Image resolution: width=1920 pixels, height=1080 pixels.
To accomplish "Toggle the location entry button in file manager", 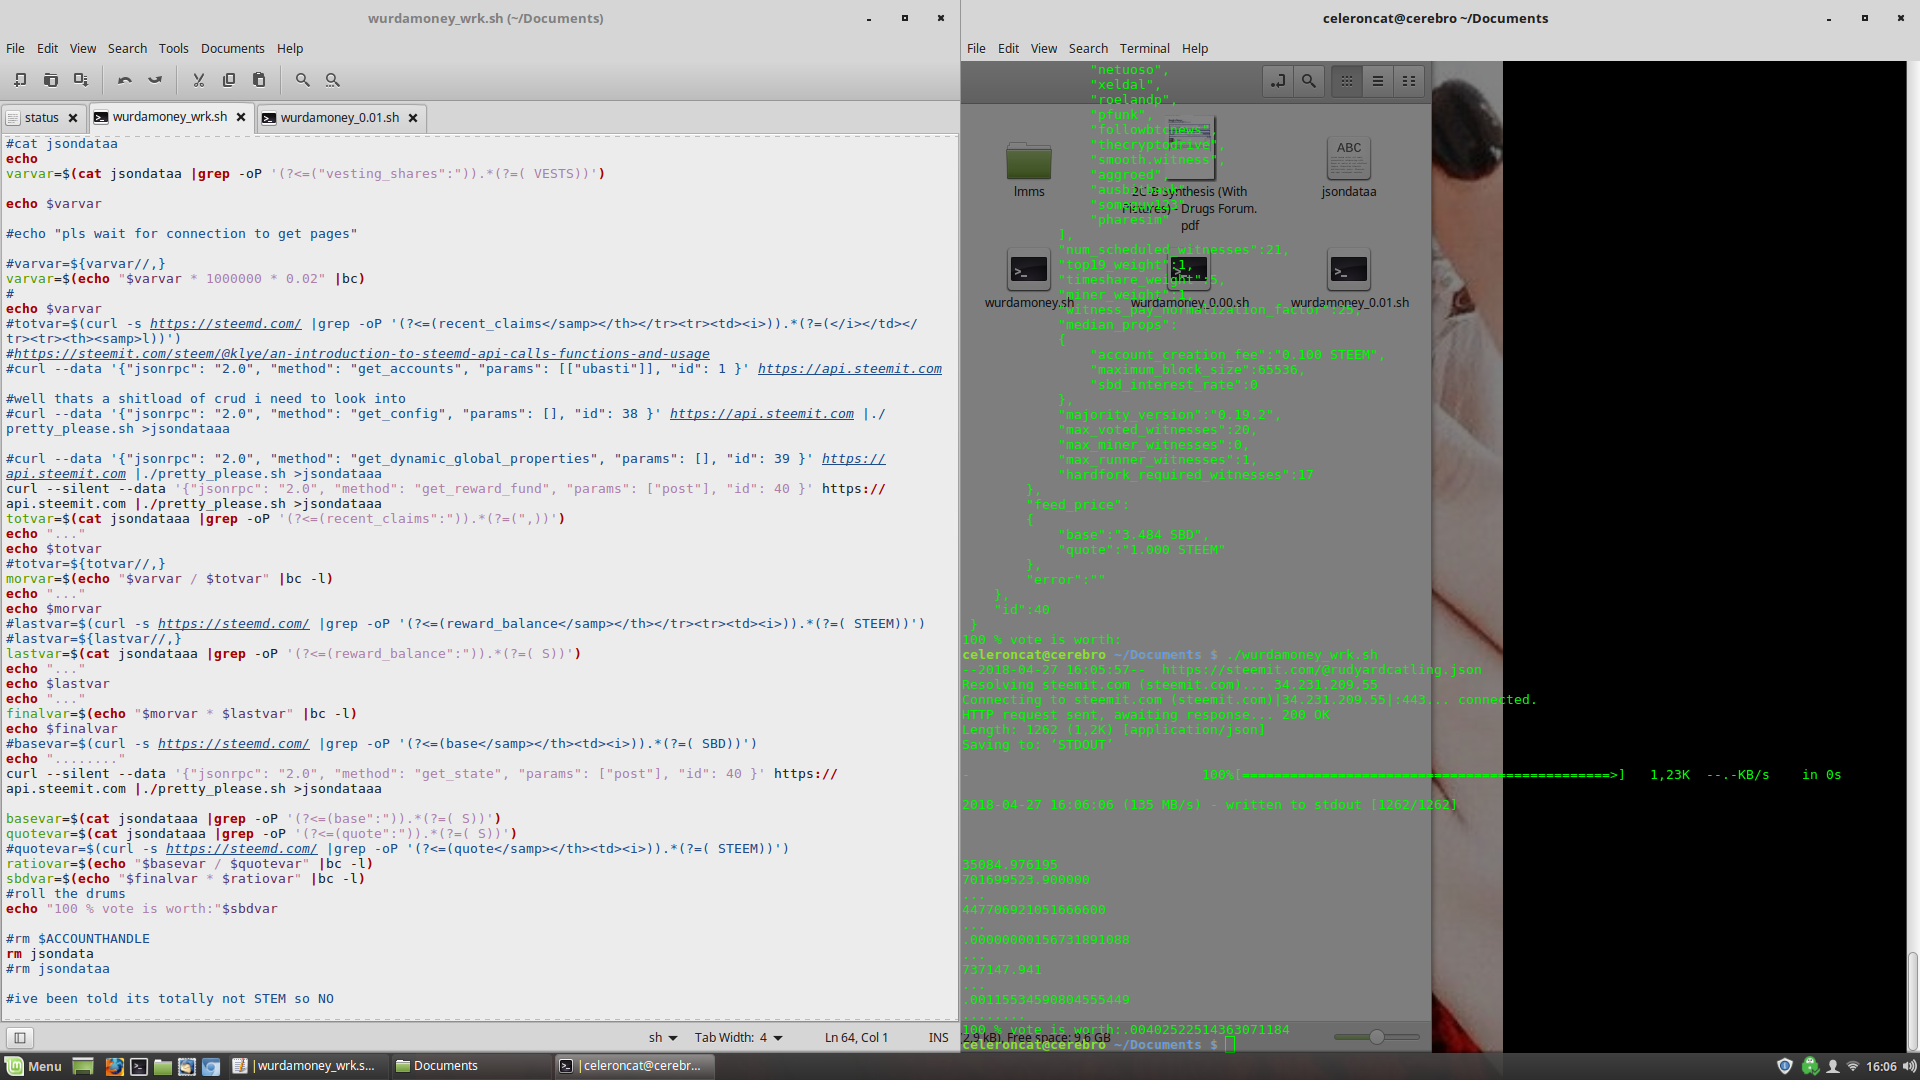I will point(1278,81).
